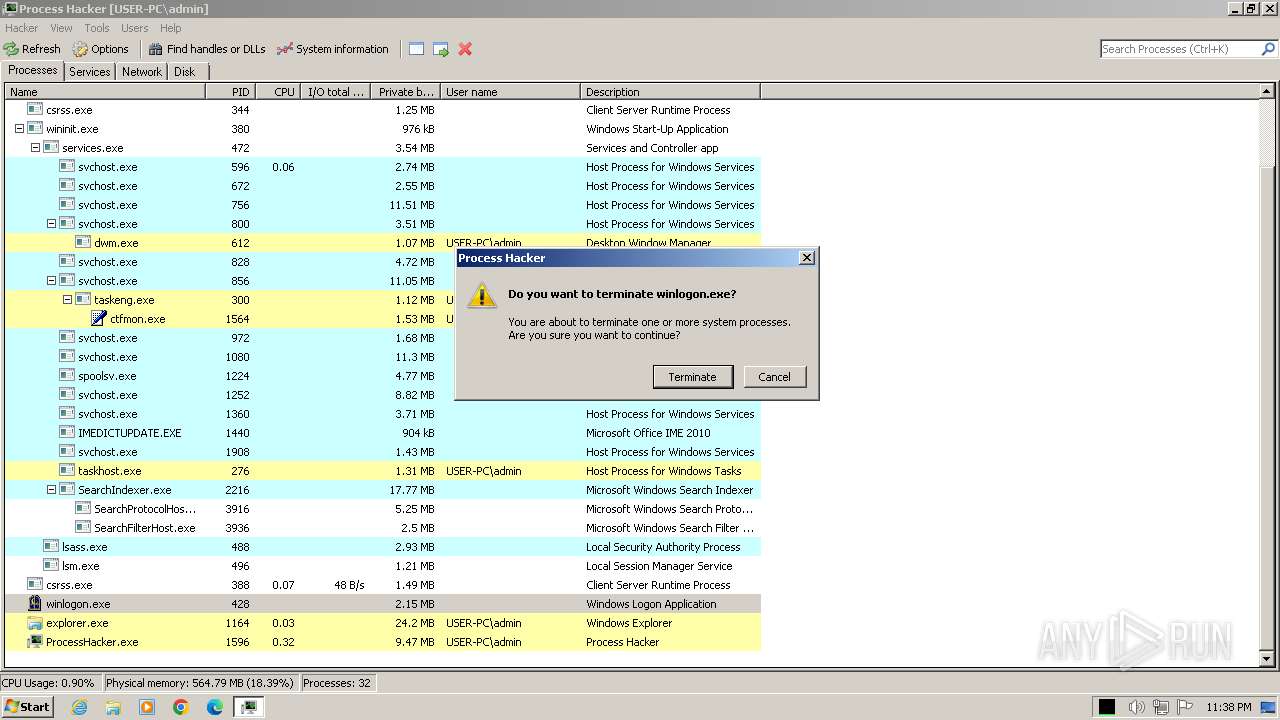Open the Users menu
The image size is (1280, 720).
pos(135,28)
